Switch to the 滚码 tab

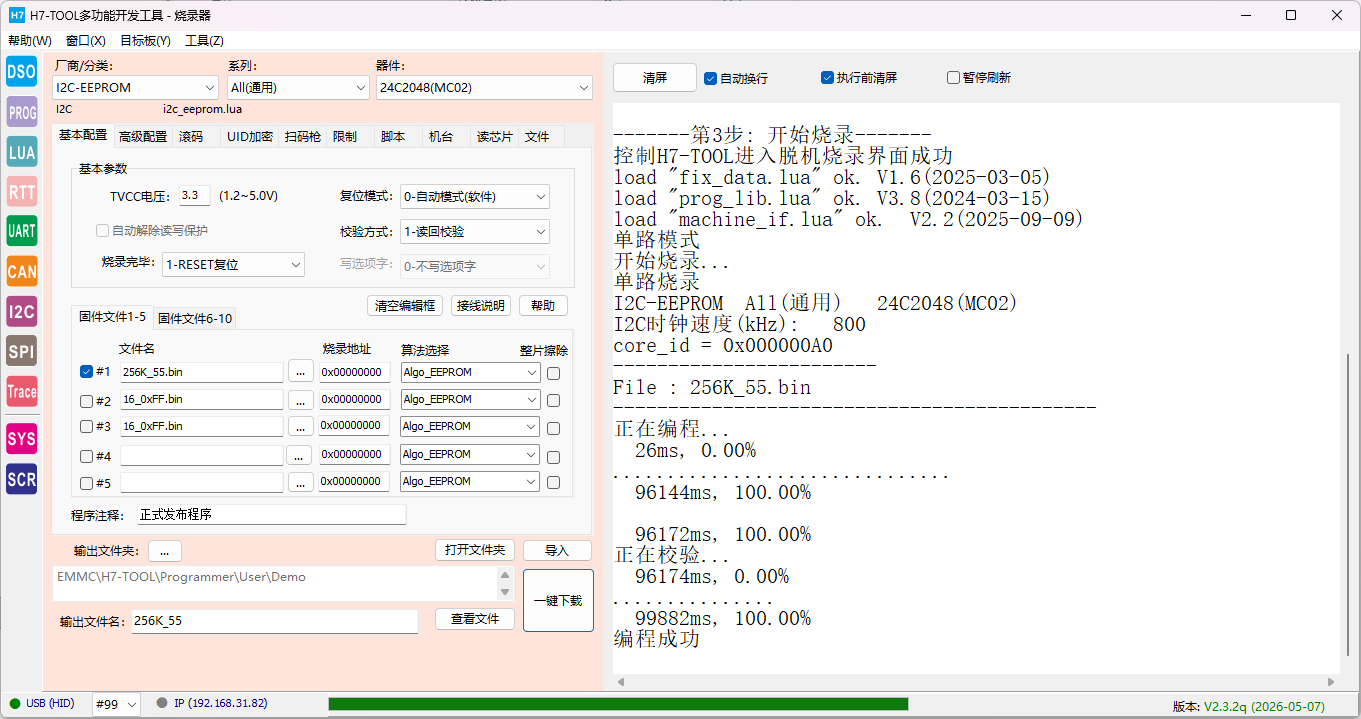pos(191,137)
